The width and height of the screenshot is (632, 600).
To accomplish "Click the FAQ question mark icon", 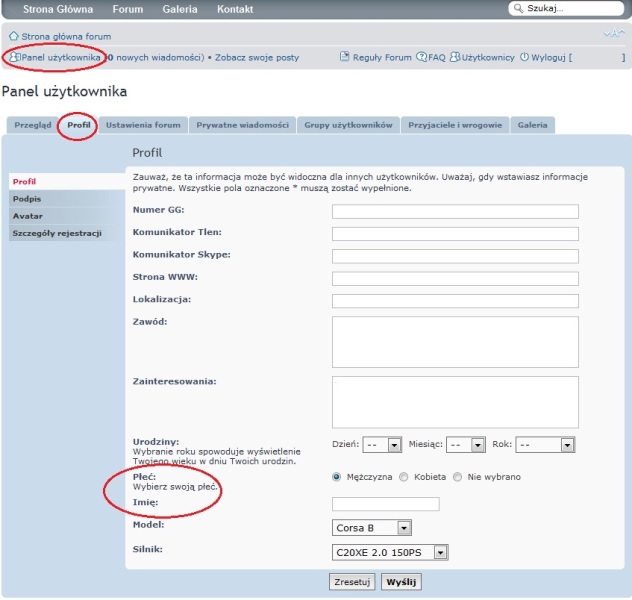I will pos(421,57).
